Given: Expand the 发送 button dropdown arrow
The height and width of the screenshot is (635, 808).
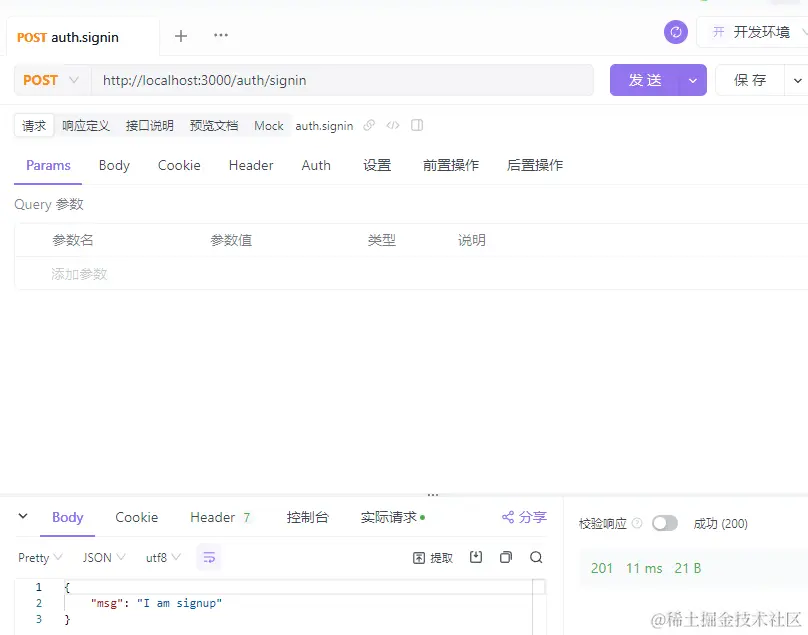Looking at the screenshot, I should pyautogui.click(x=693, y=80).
